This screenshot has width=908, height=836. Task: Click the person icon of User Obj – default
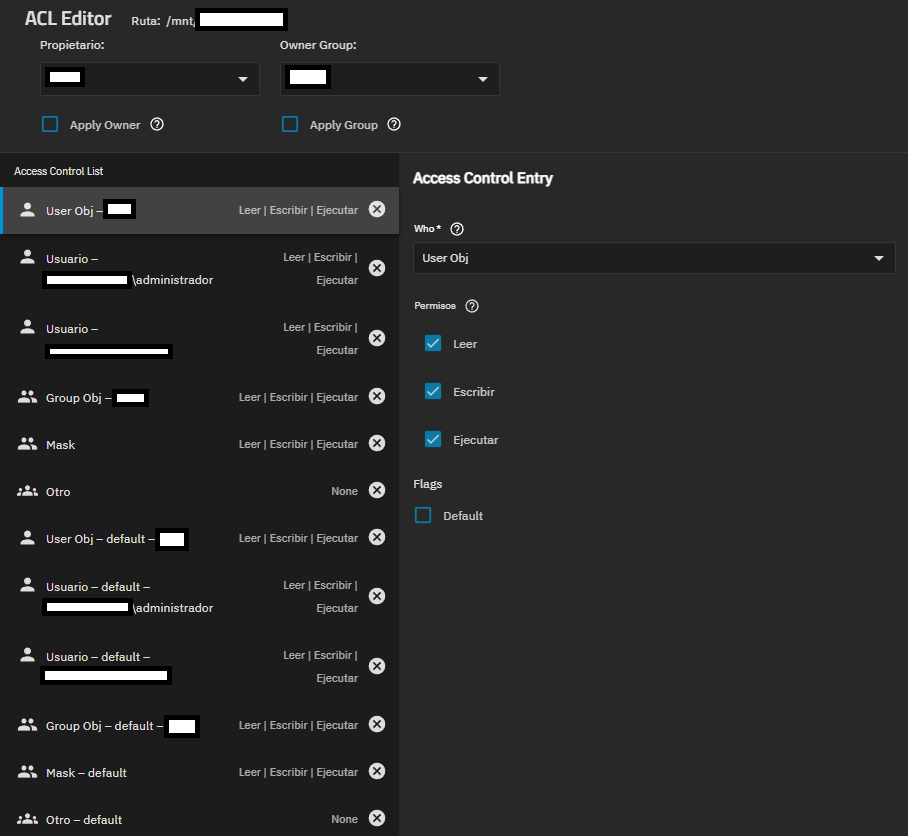point(27,538)
